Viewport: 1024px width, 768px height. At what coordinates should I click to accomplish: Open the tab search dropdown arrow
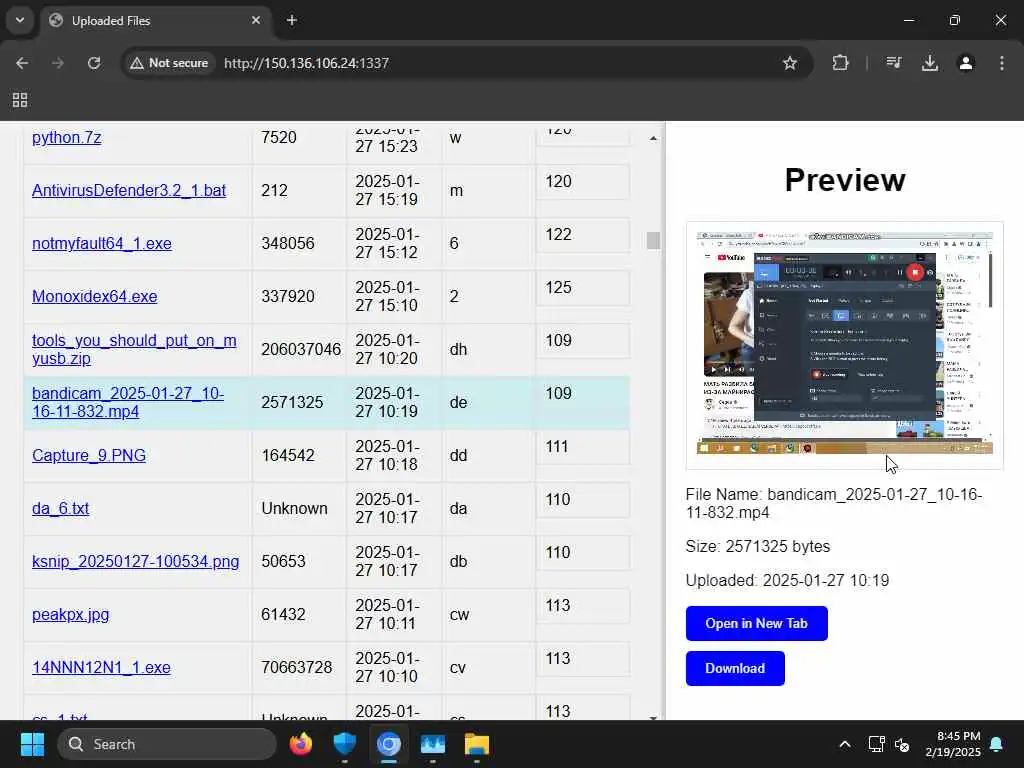[x=20, y=20]
